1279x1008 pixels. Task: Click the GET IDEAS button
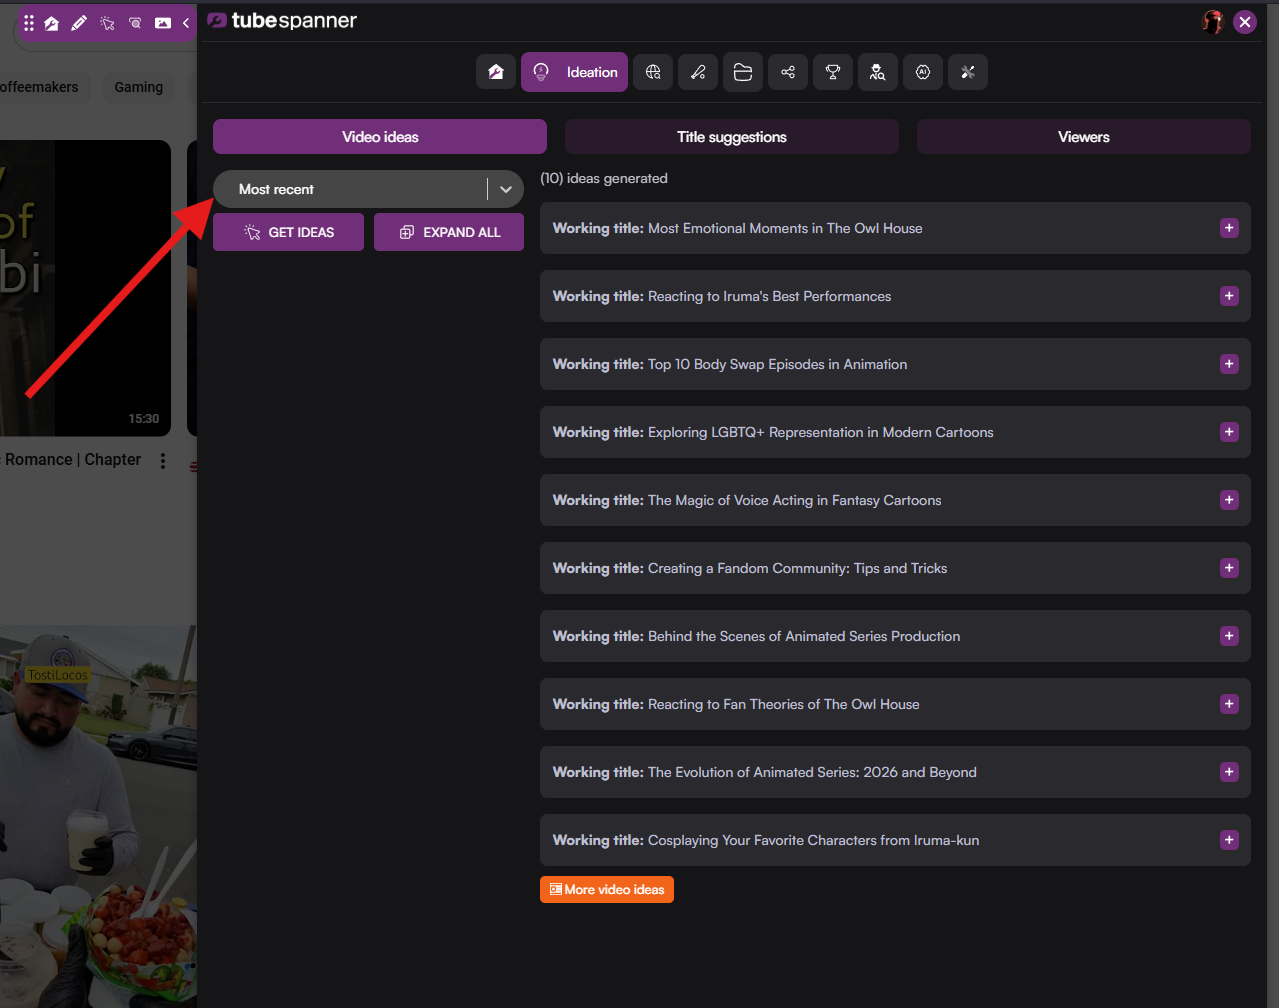[x=288, y=232]
